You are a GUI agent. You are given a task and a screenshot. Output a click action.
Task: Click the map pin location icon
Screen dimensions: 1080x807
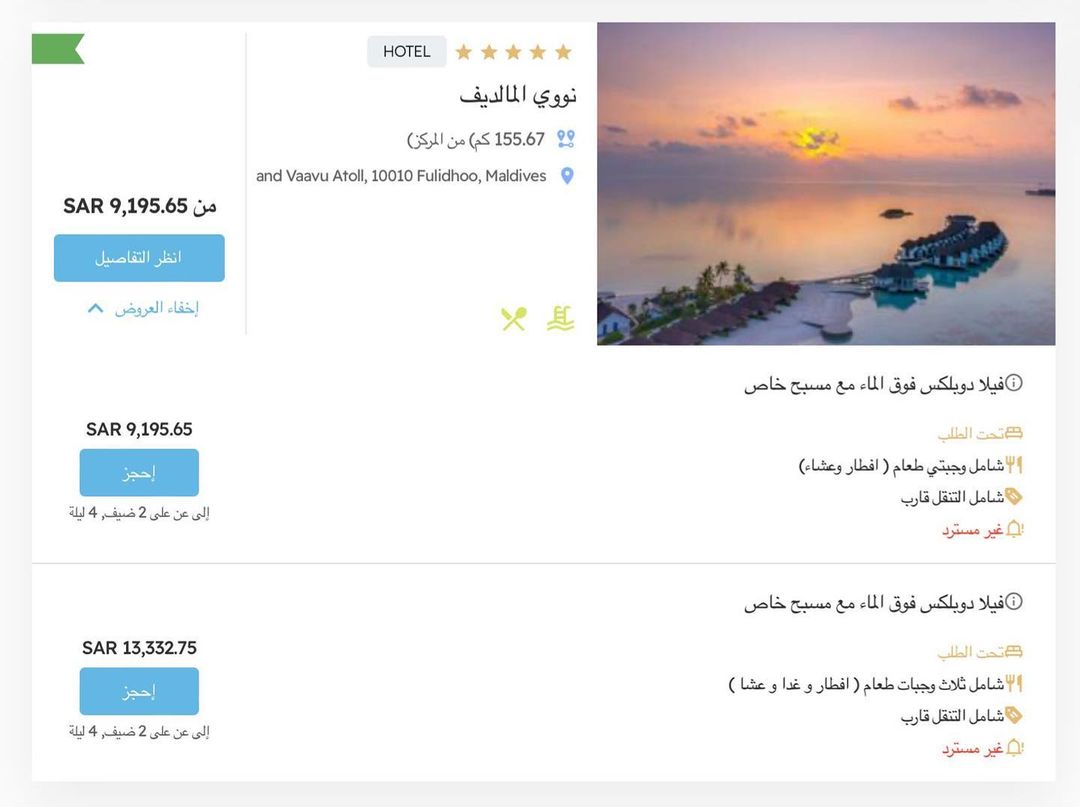tap(567, 176)
